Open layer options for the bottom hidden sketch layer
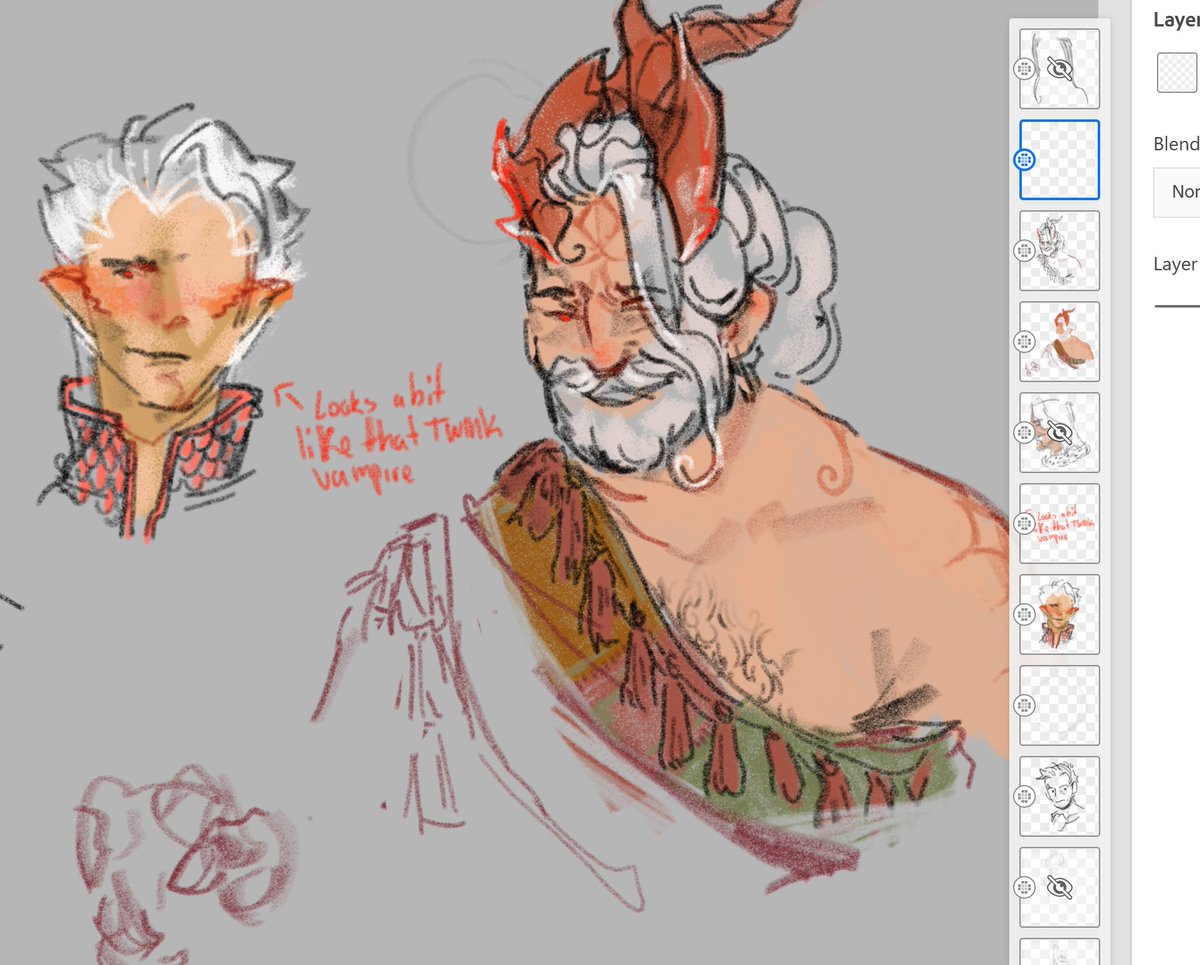1200x965 pixels. click(x=1024, y=886)
